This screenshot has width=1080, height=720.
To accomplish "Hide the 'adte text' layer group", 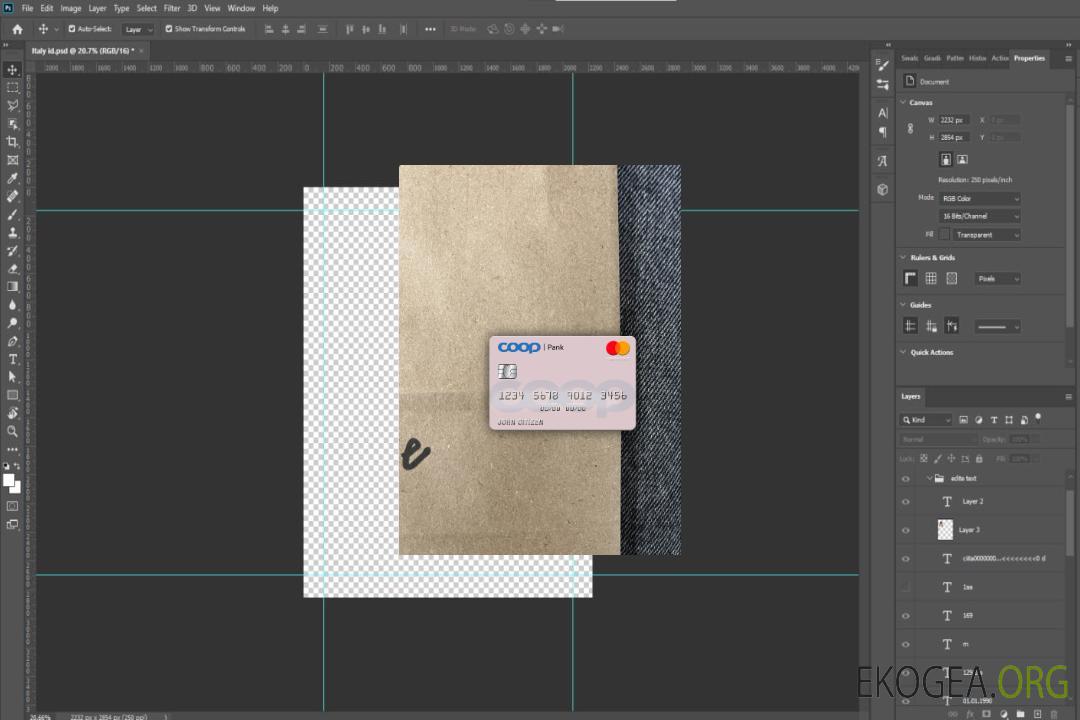I will click(x=906, y=479).
